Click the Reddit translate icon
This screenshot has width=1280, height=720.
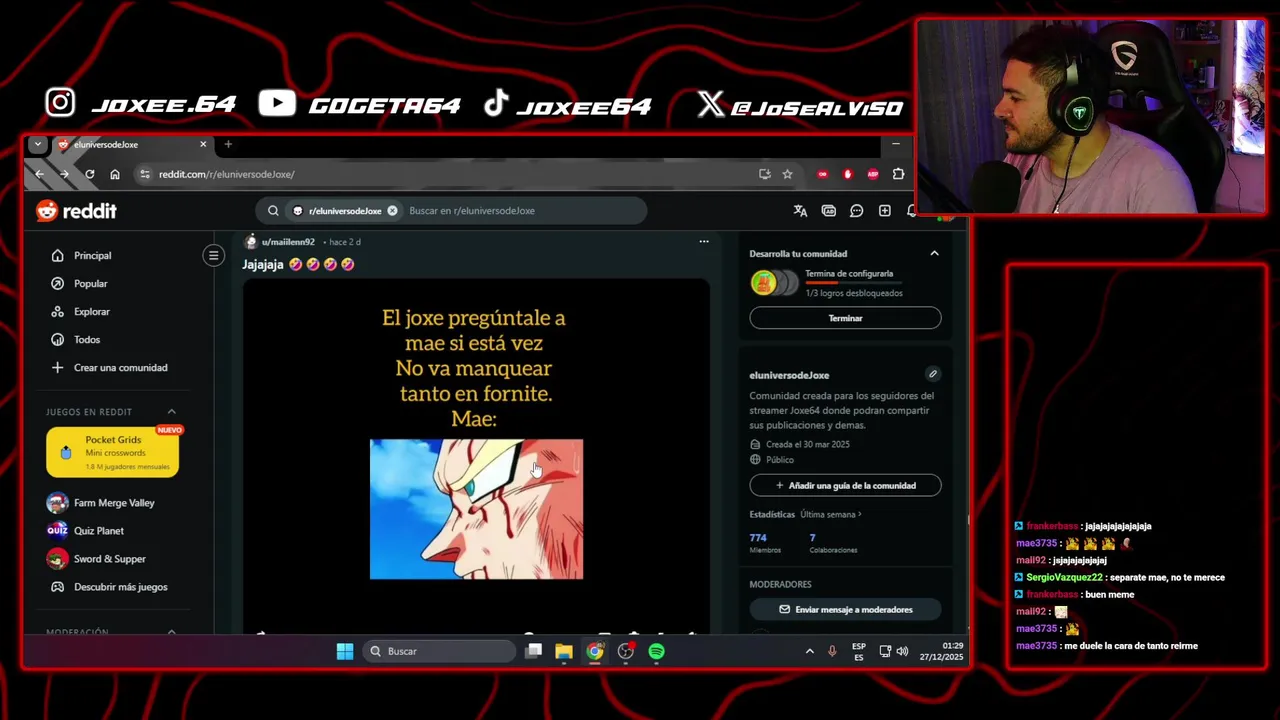click(x=800, y=211)
